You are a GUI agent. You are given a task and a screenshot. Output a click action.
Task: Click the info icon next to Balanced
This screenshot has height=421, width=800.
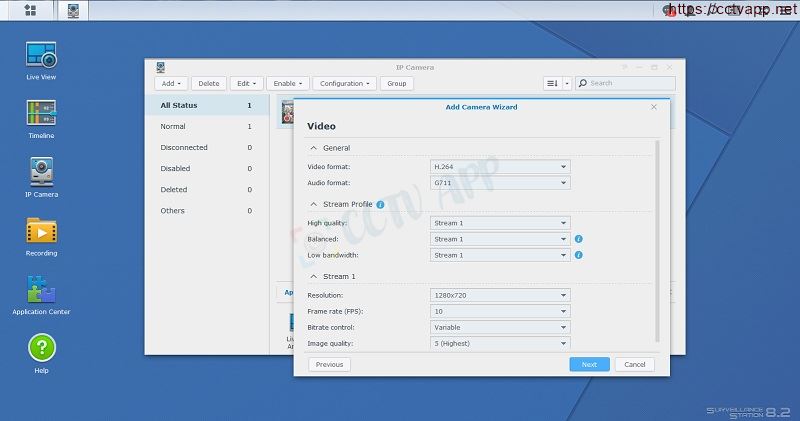(578, 239)
